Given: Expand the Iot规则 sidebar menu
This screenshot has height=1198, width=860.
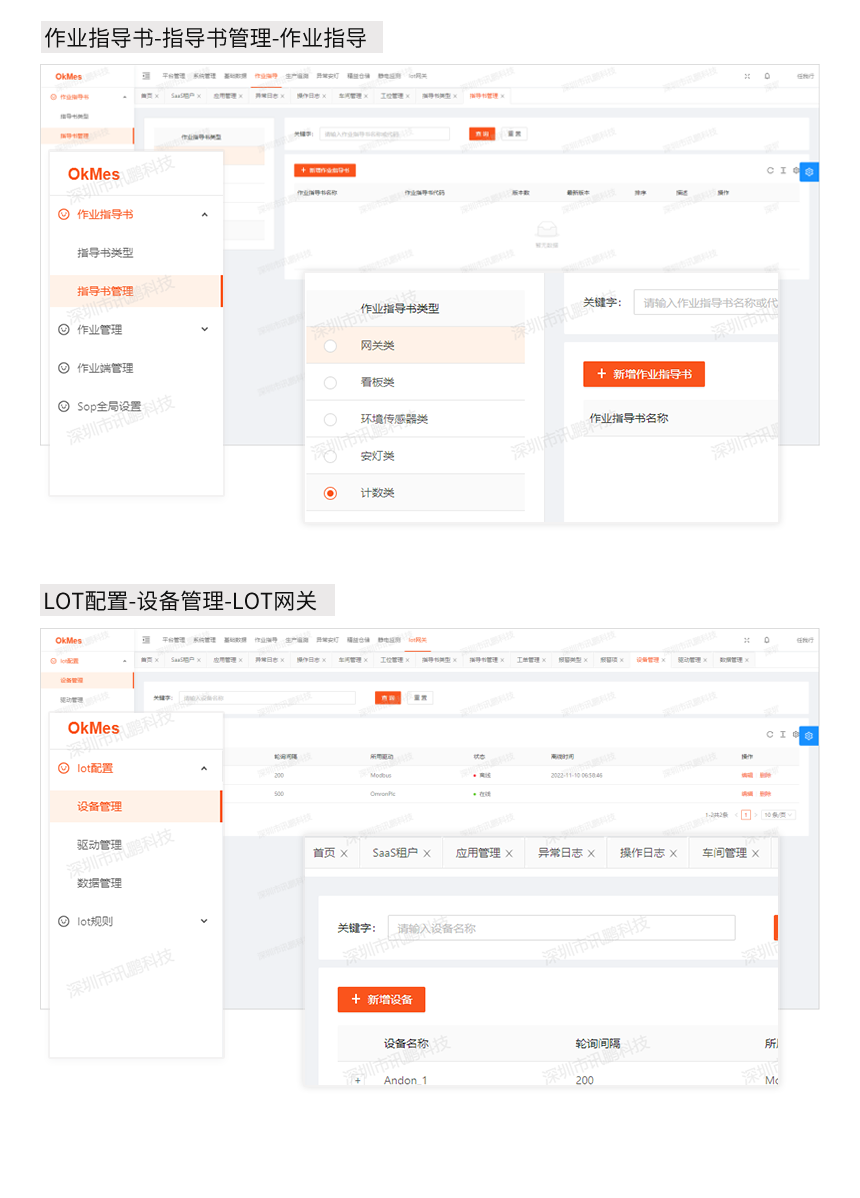Looking at the screenshot, I should [204, 920].
